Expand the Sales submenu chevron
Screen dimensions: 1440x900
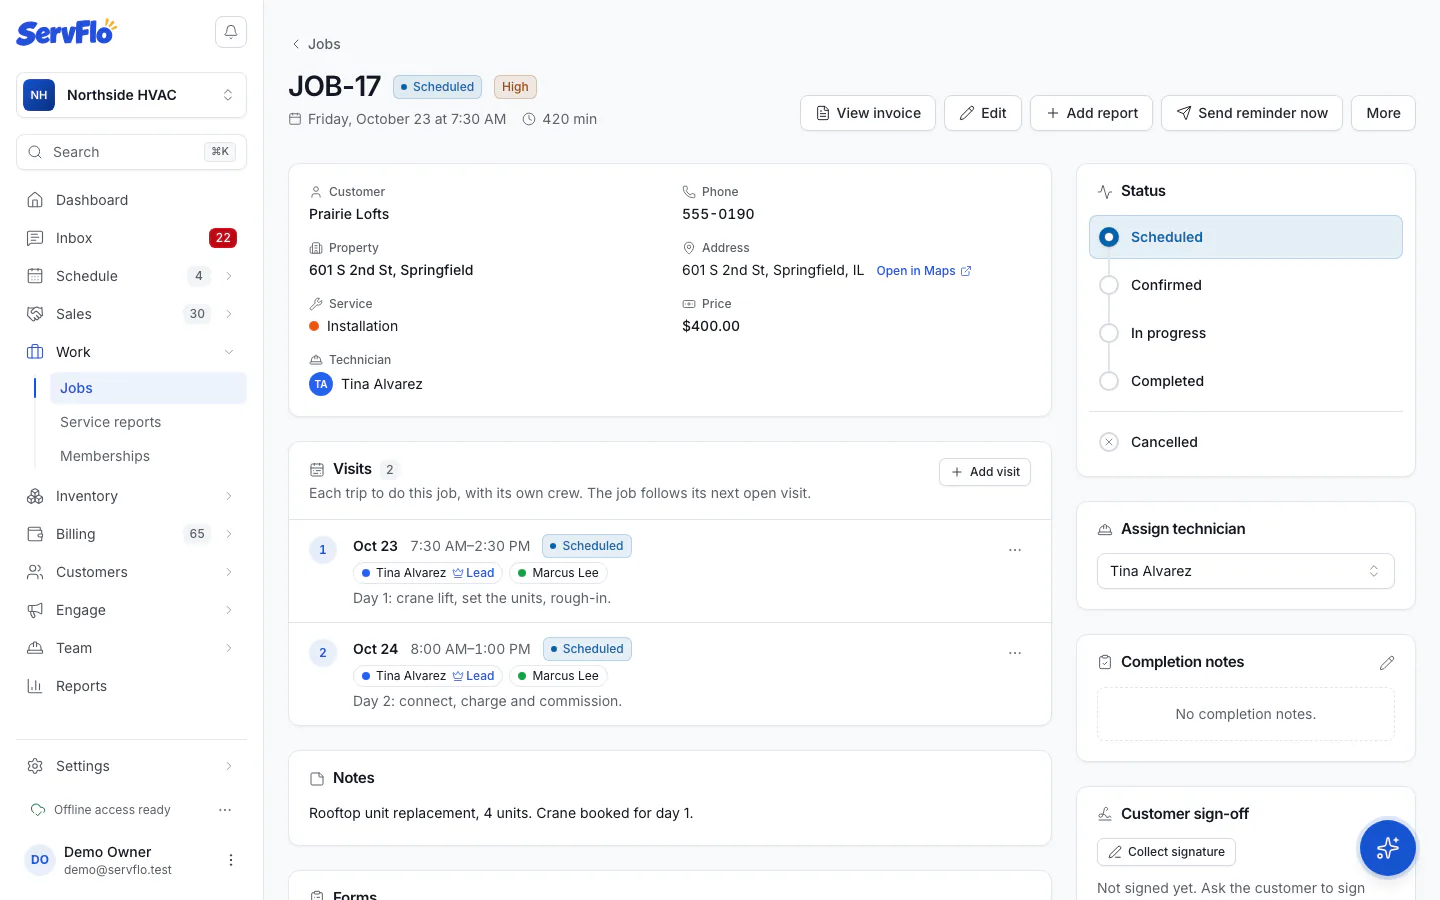[x=229, y=314]
